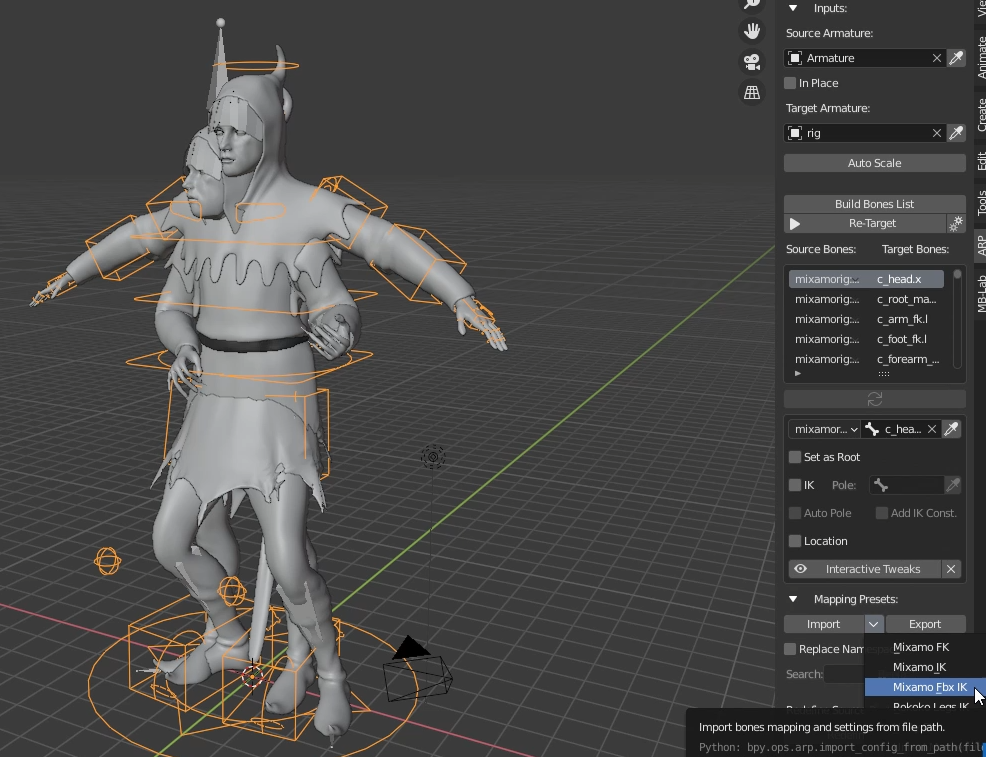Pick Source Armature with eyedropper

(x=956, y=58)
